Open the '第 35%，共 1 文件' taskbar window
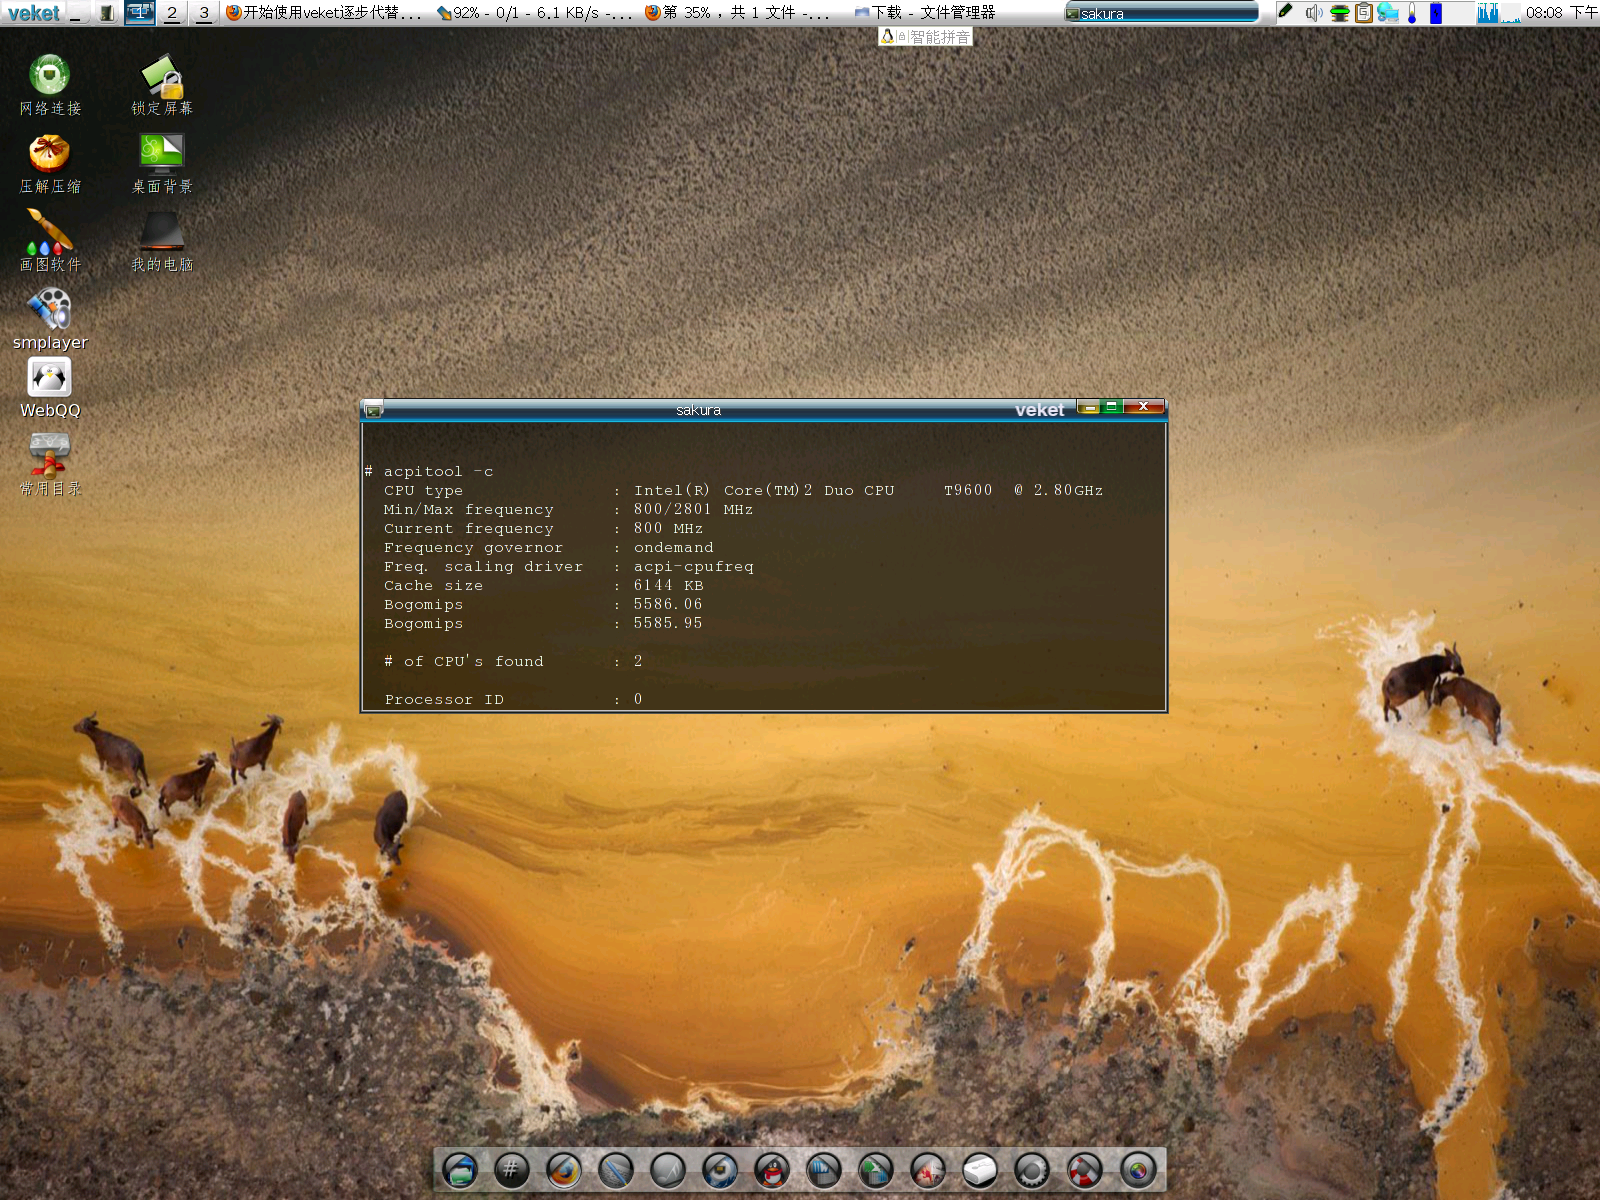The height and width of the screenshot is (1200, 1600). tap(738, 13)
